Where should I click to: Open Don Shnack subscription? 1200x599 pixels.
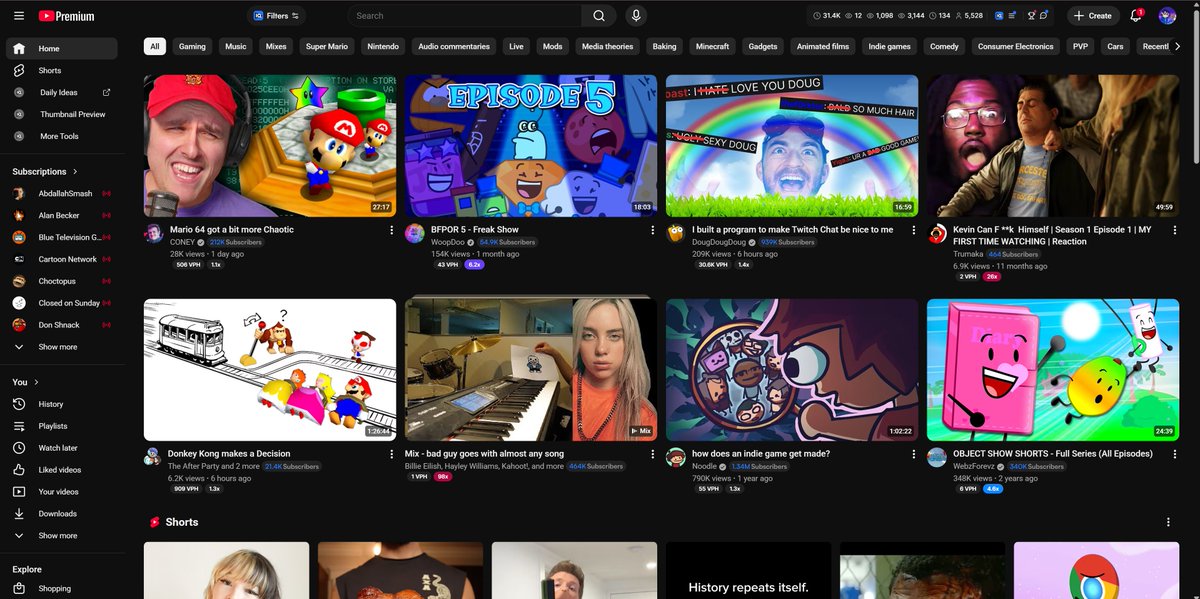click(61, 325)
